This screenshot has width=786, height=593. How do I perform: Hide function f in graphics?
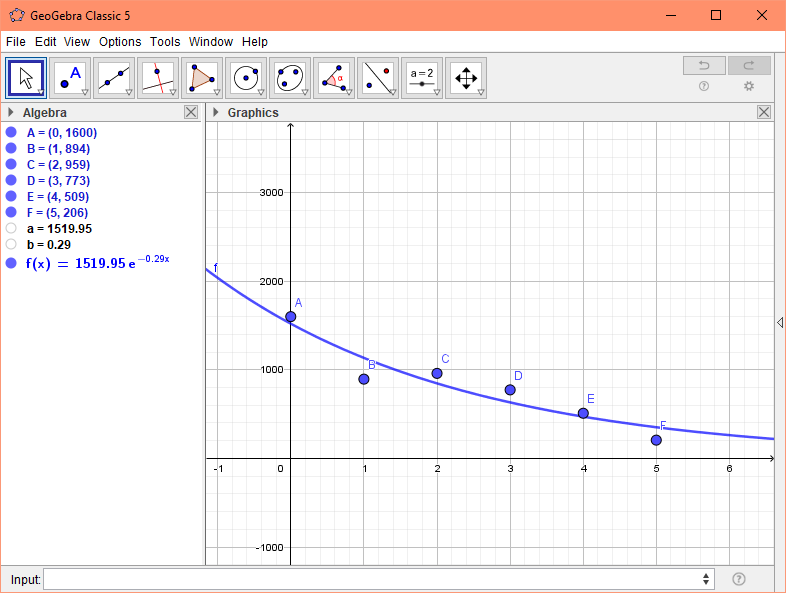click(x=11, y=263)
